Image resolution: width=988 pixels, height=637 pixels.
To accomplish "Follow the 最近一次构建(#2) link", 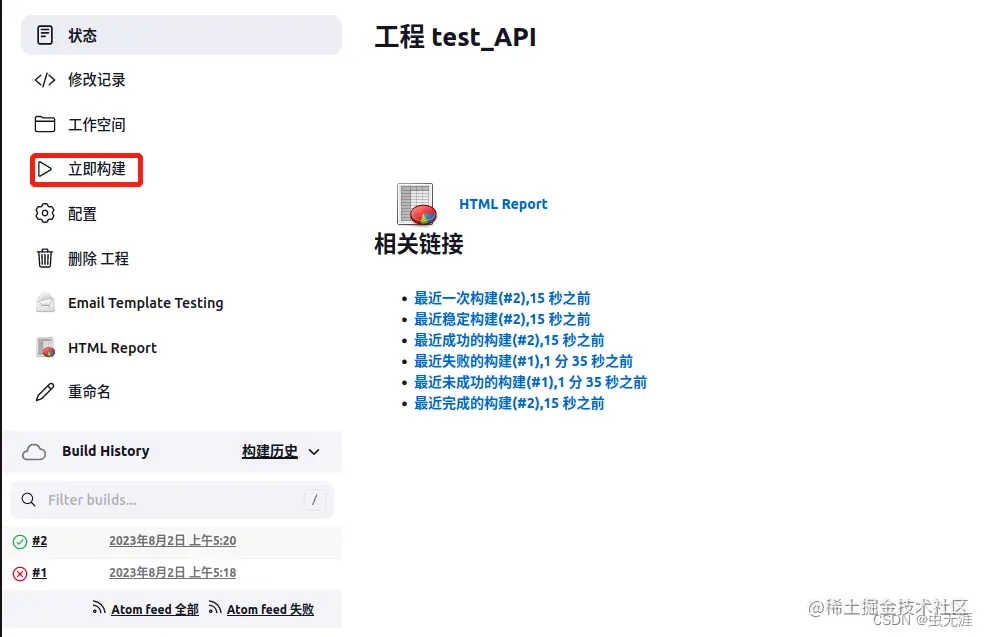I will point(501,298).
